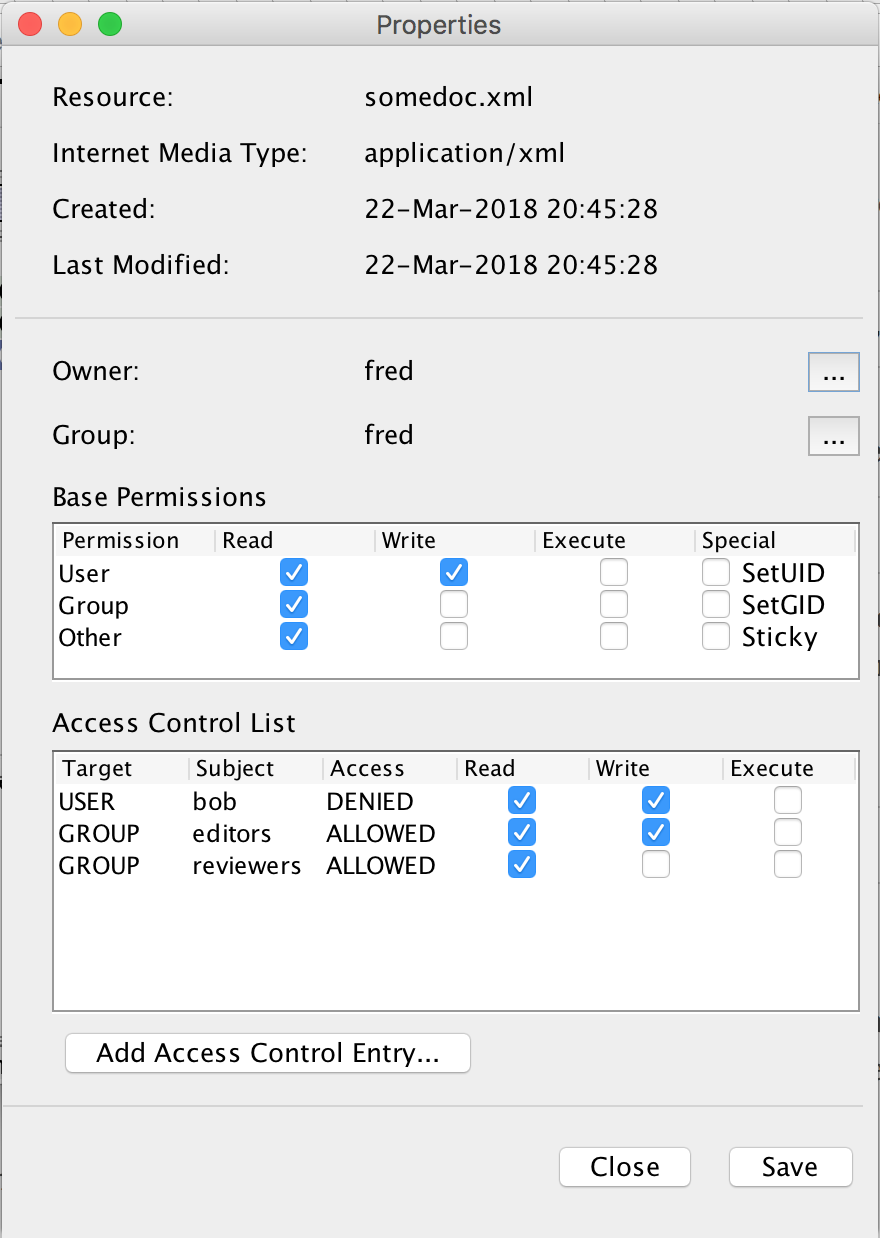Screen dimensions: 880x1238
Task: Check the Sticky bit checkbox
Action: [x=716, y=637]
